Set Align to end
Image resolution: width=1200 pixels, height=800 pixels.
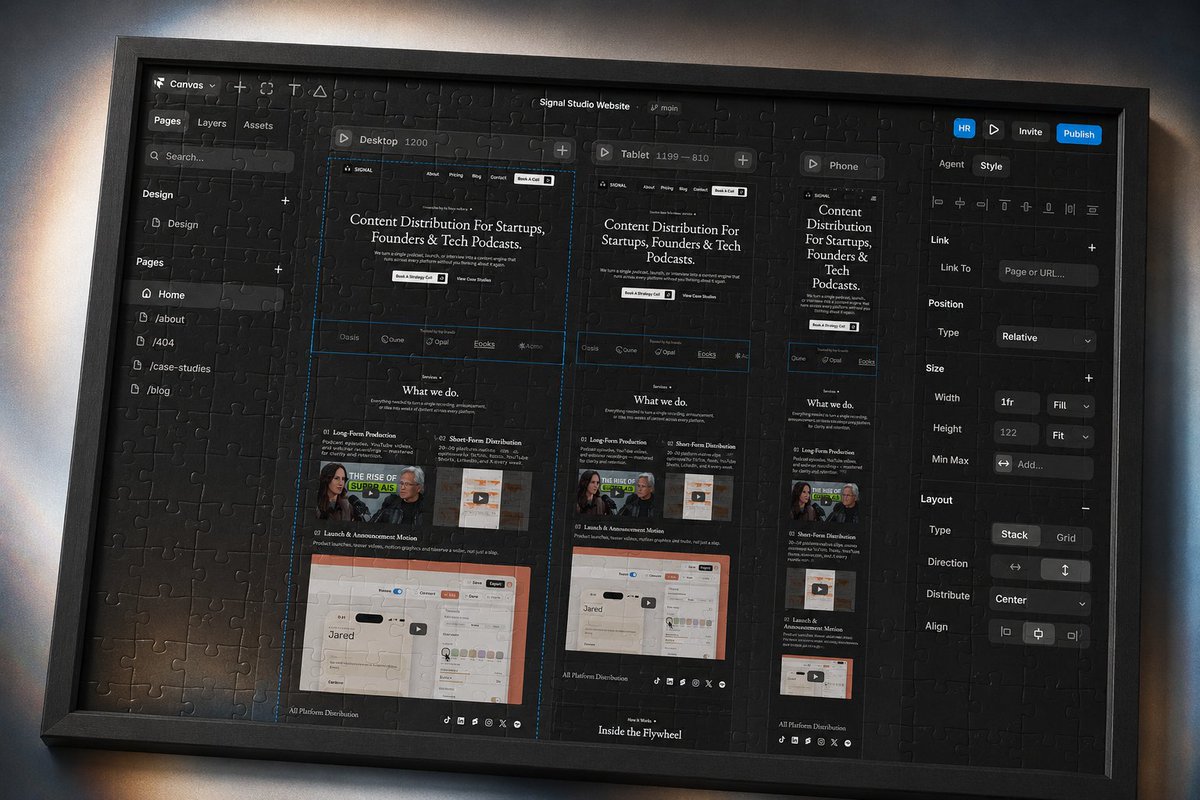[1072, 635]
